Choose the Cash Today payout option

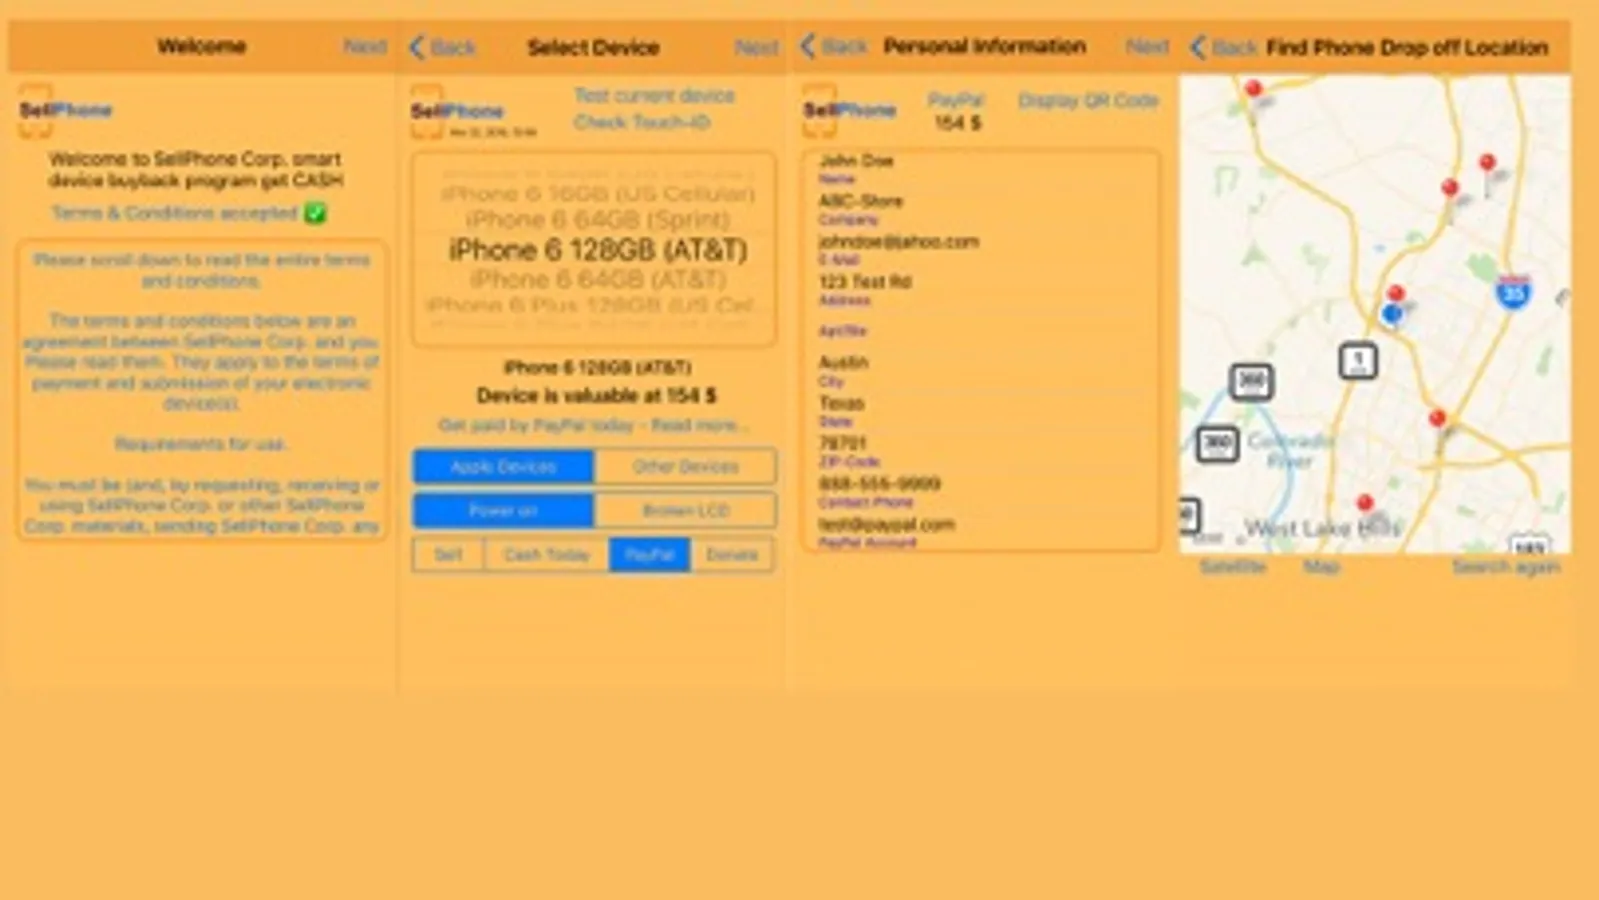(546, 554)
